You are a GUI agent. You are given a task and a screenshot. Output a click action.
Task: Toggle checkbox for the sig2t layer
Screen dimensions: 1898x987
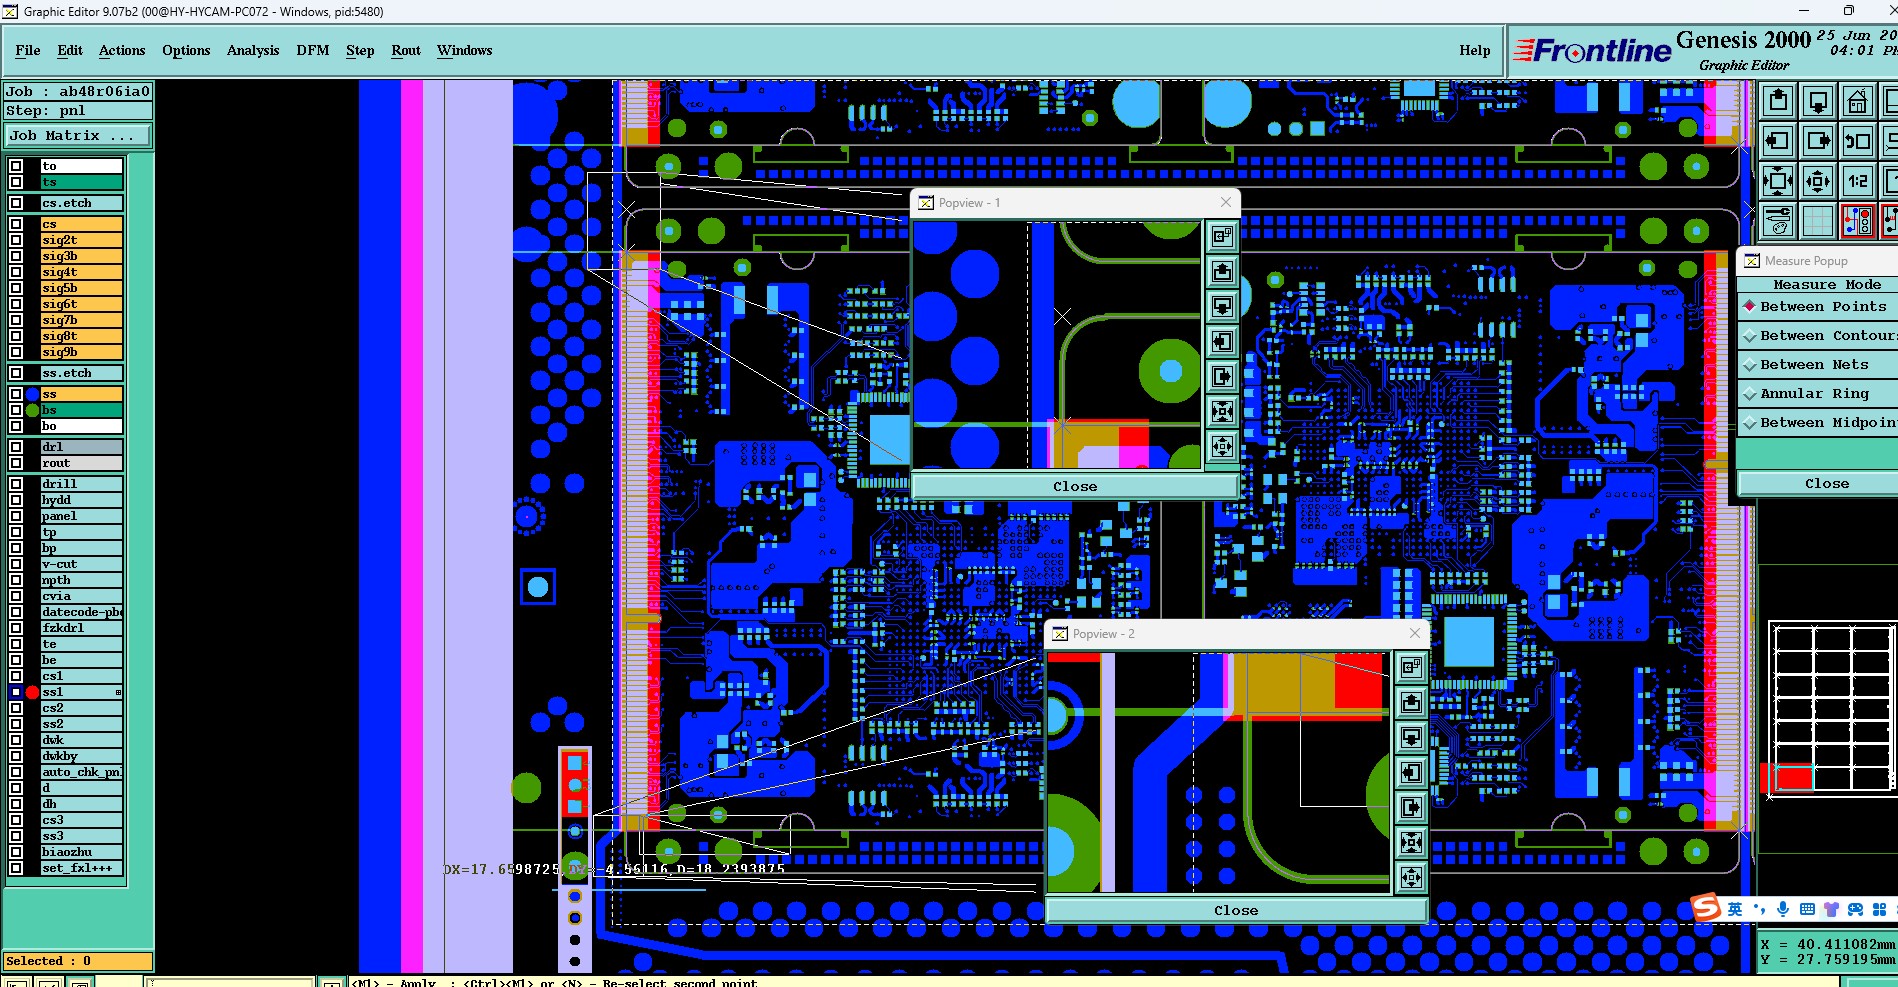(x=16, y=240)
